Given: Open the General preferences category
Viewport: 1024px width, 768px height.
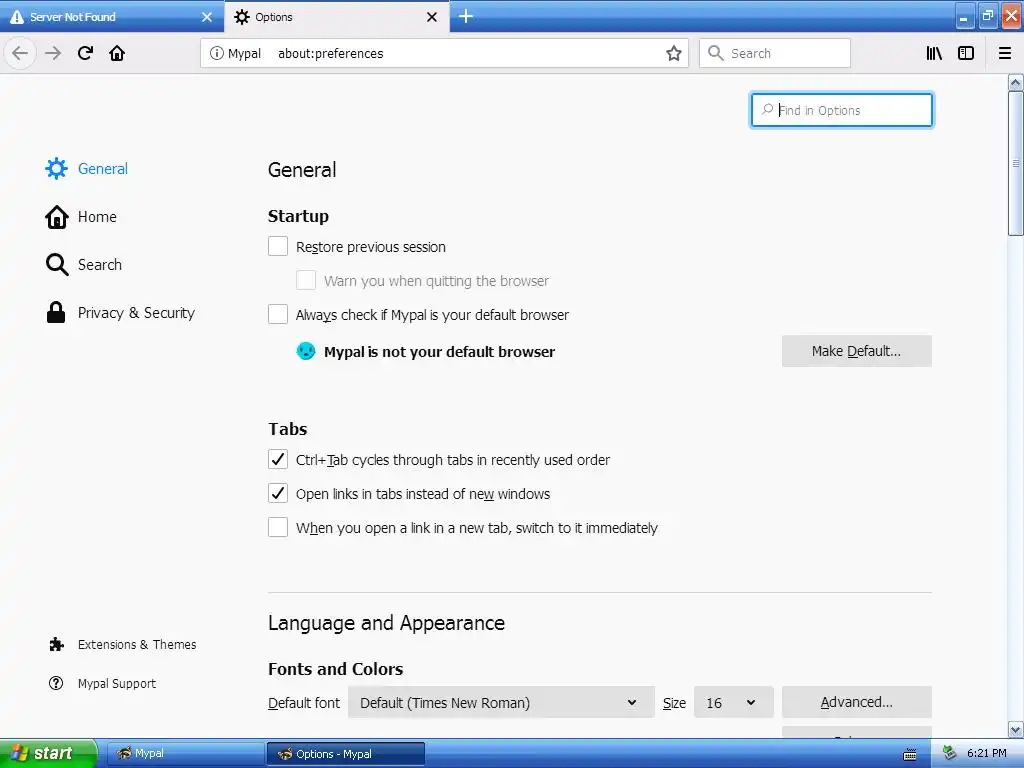Looking at the screenshot, I should (x=87, y=168).
